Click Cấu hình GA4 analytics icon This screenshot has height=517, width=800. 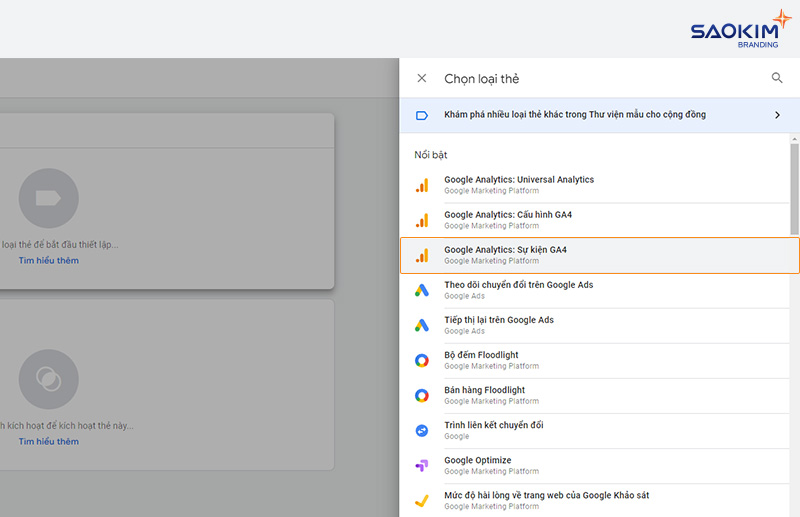pyautogui.click(x=422, y=220)
